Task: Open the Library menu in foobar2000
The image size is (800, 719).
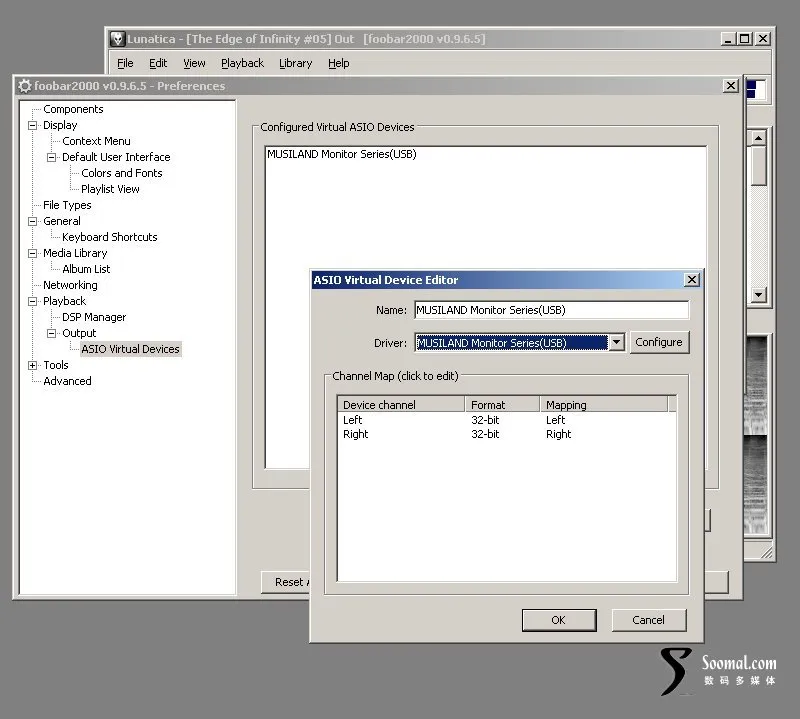Action: [x=295, y=63]
